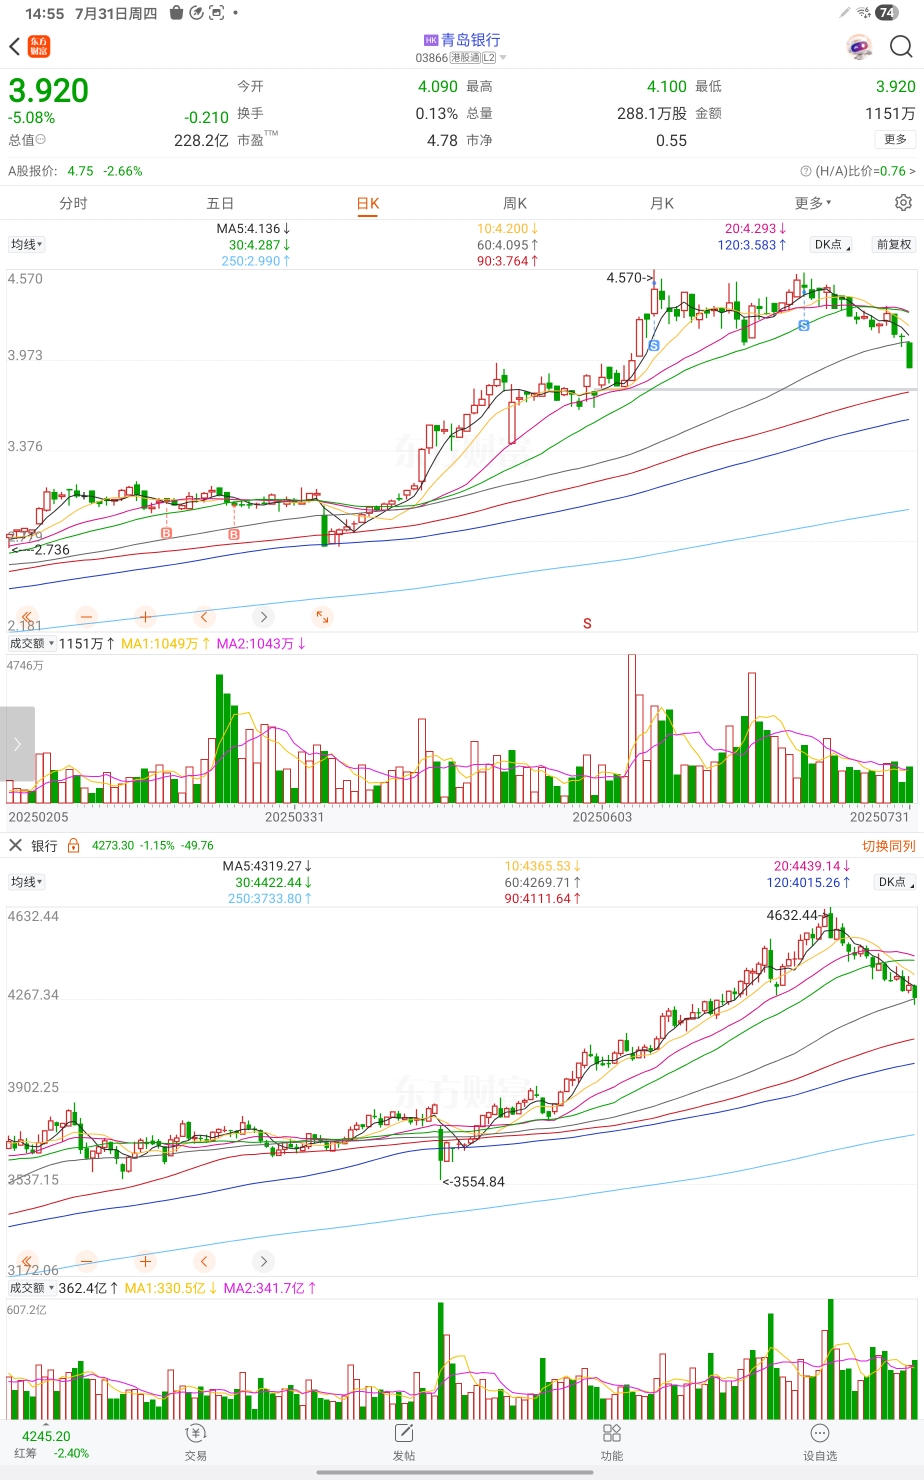Zoom in 银行 index chart with plus
The image size is (924, 1480).
(x=145, y=1261)
